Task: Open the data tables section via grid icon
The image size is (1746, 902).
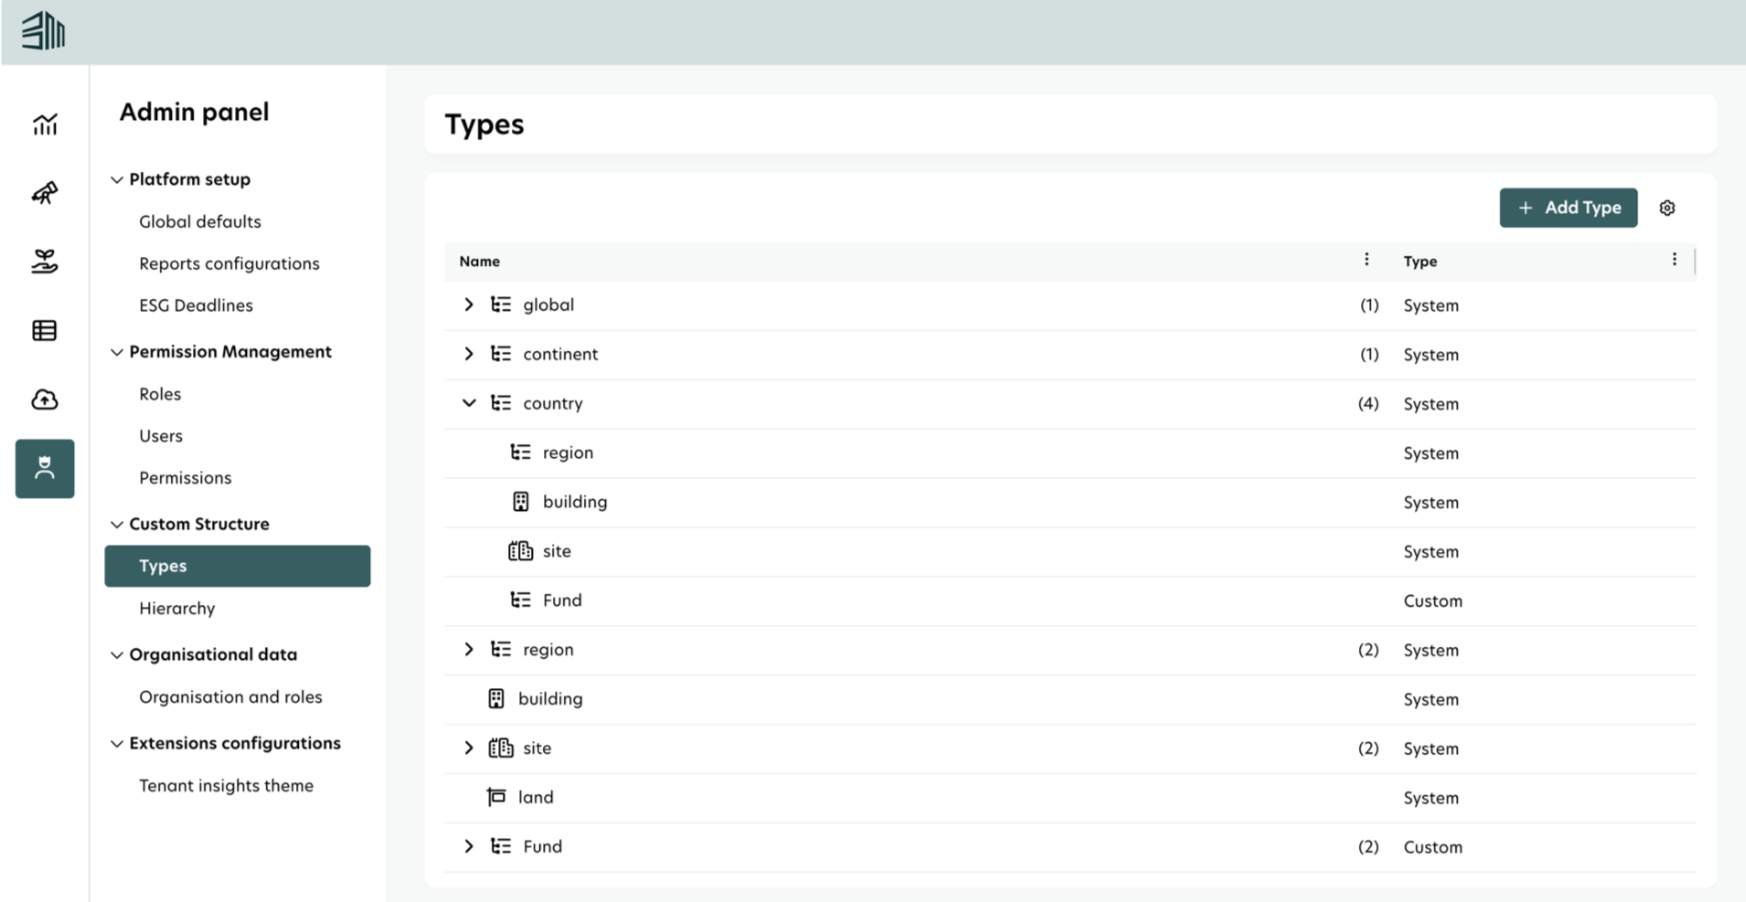Action: [44, 330]
